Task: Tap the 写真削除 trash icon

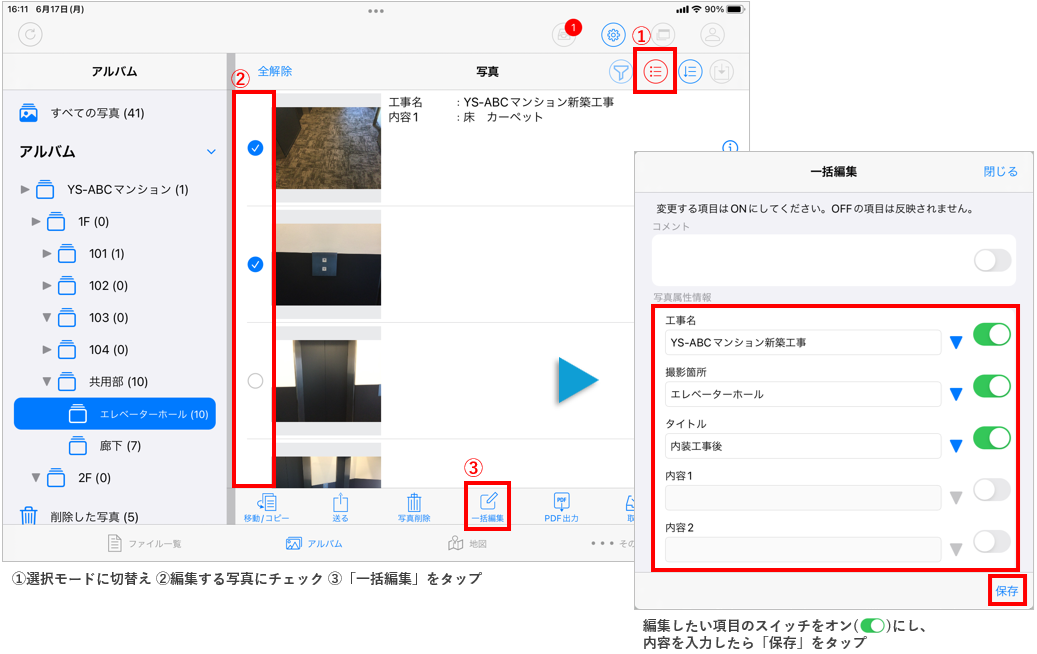Action: (x=414, y=505)
